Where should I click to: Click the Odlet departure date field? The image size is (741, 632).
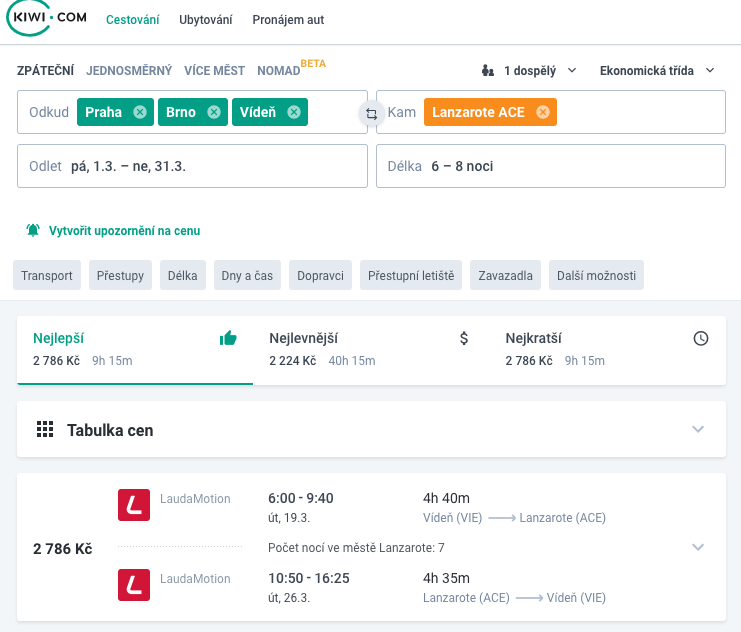pyautogui.click(x=192, y=166)
